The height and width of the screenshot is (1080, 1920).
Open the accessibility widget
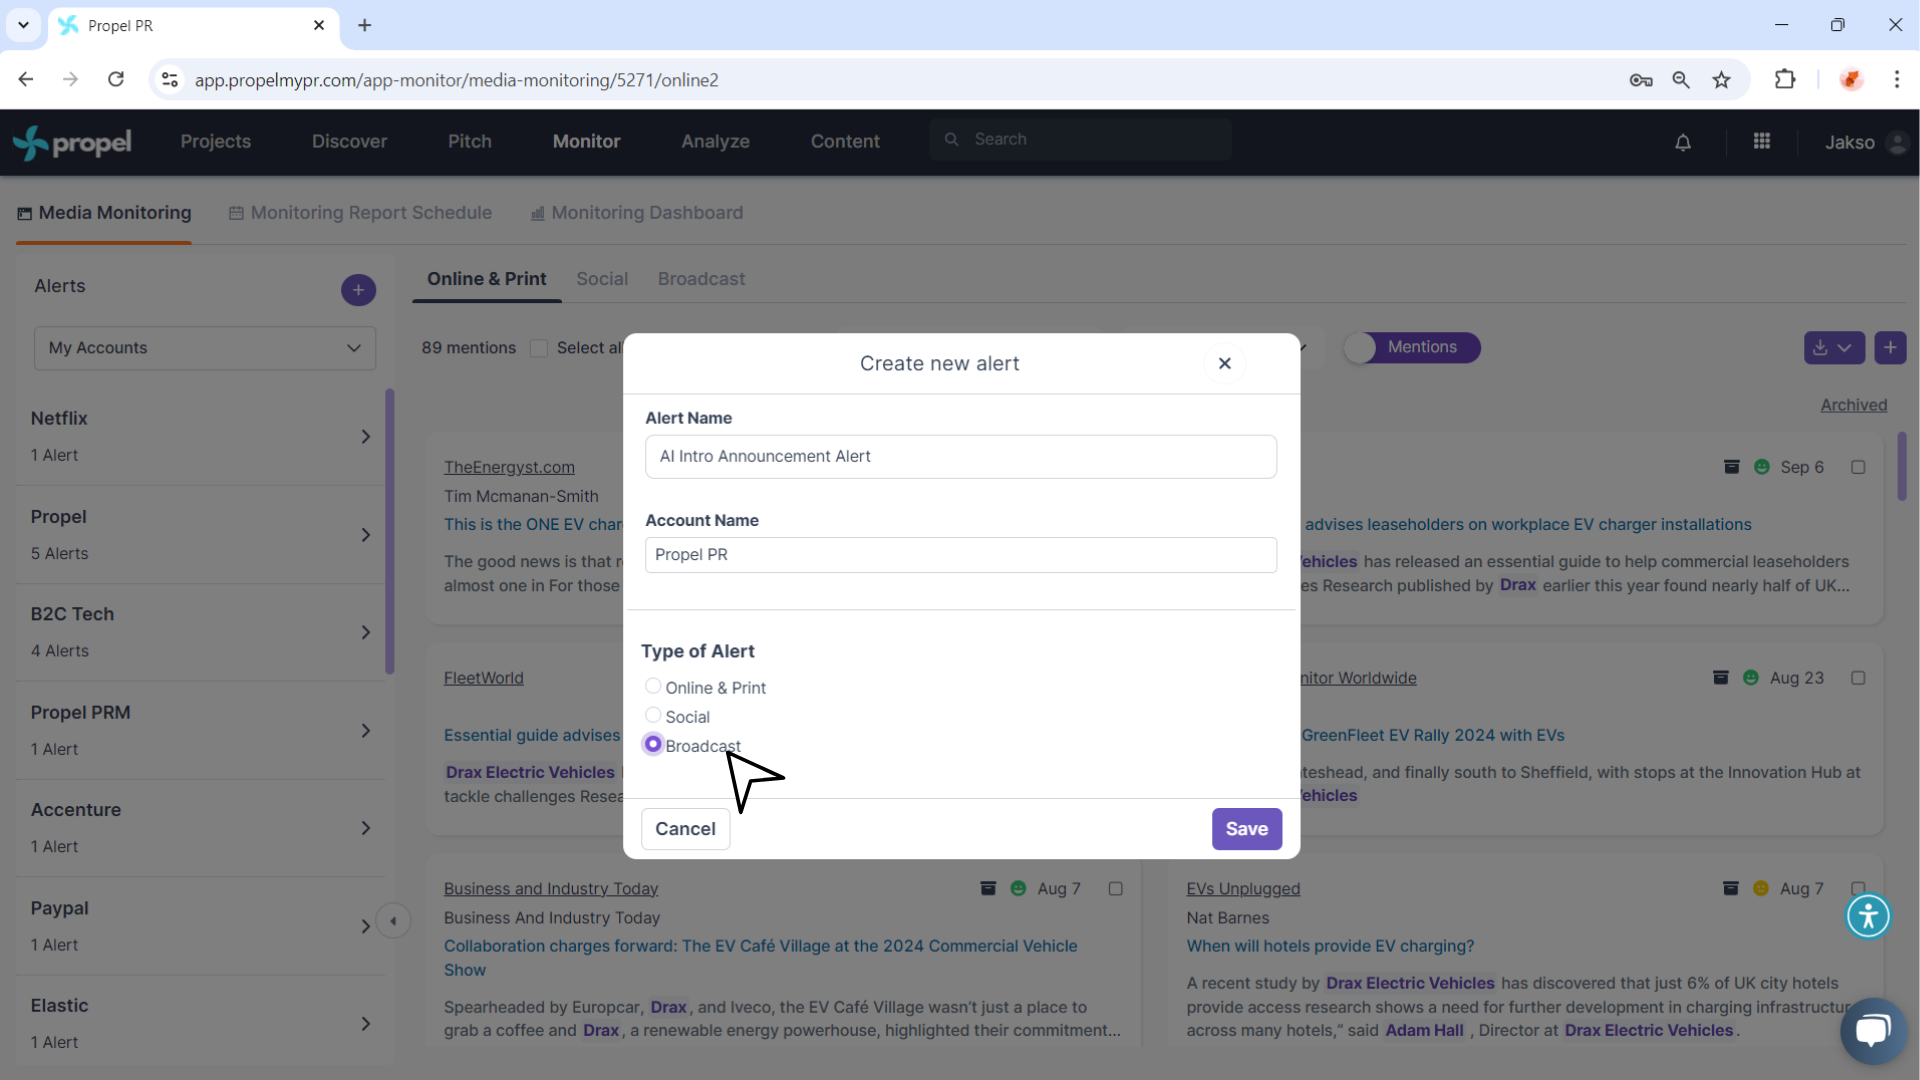[x=1868, y=915]
